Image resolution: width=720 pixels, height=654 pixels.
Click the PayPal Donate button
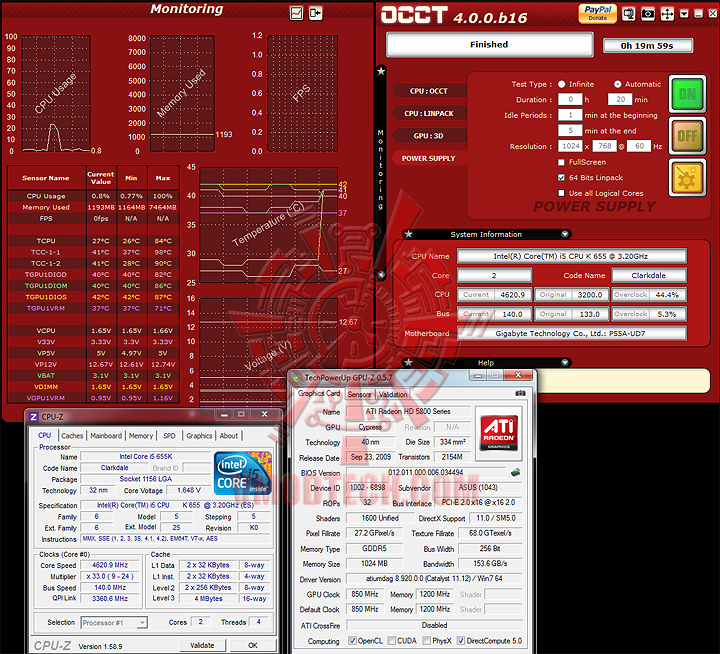tap(597, 13)
